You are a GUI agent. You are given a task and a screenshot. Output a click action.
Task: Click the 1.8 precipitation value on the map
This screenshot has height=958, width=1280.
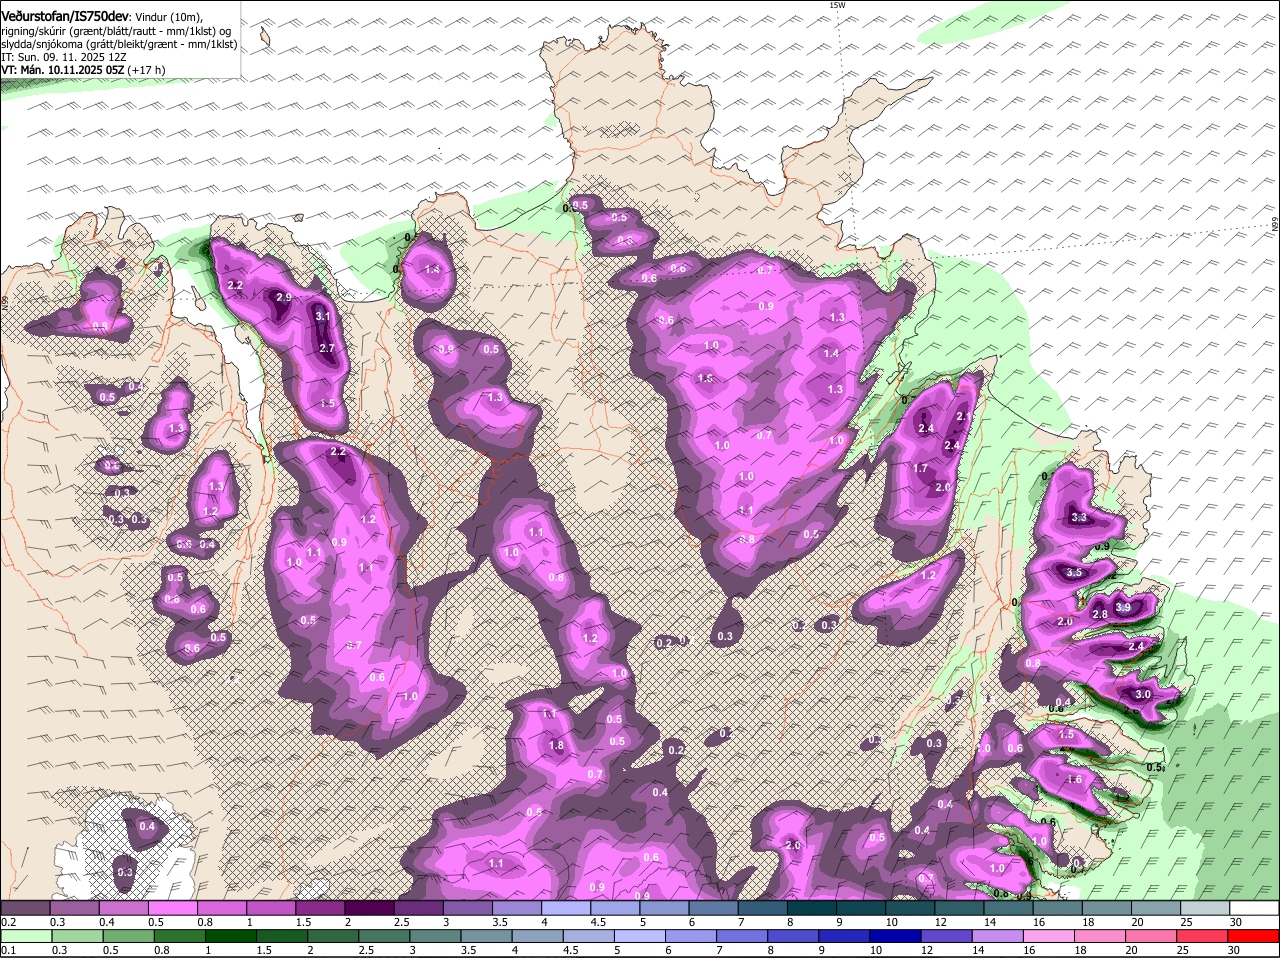[x=556, y=745]
